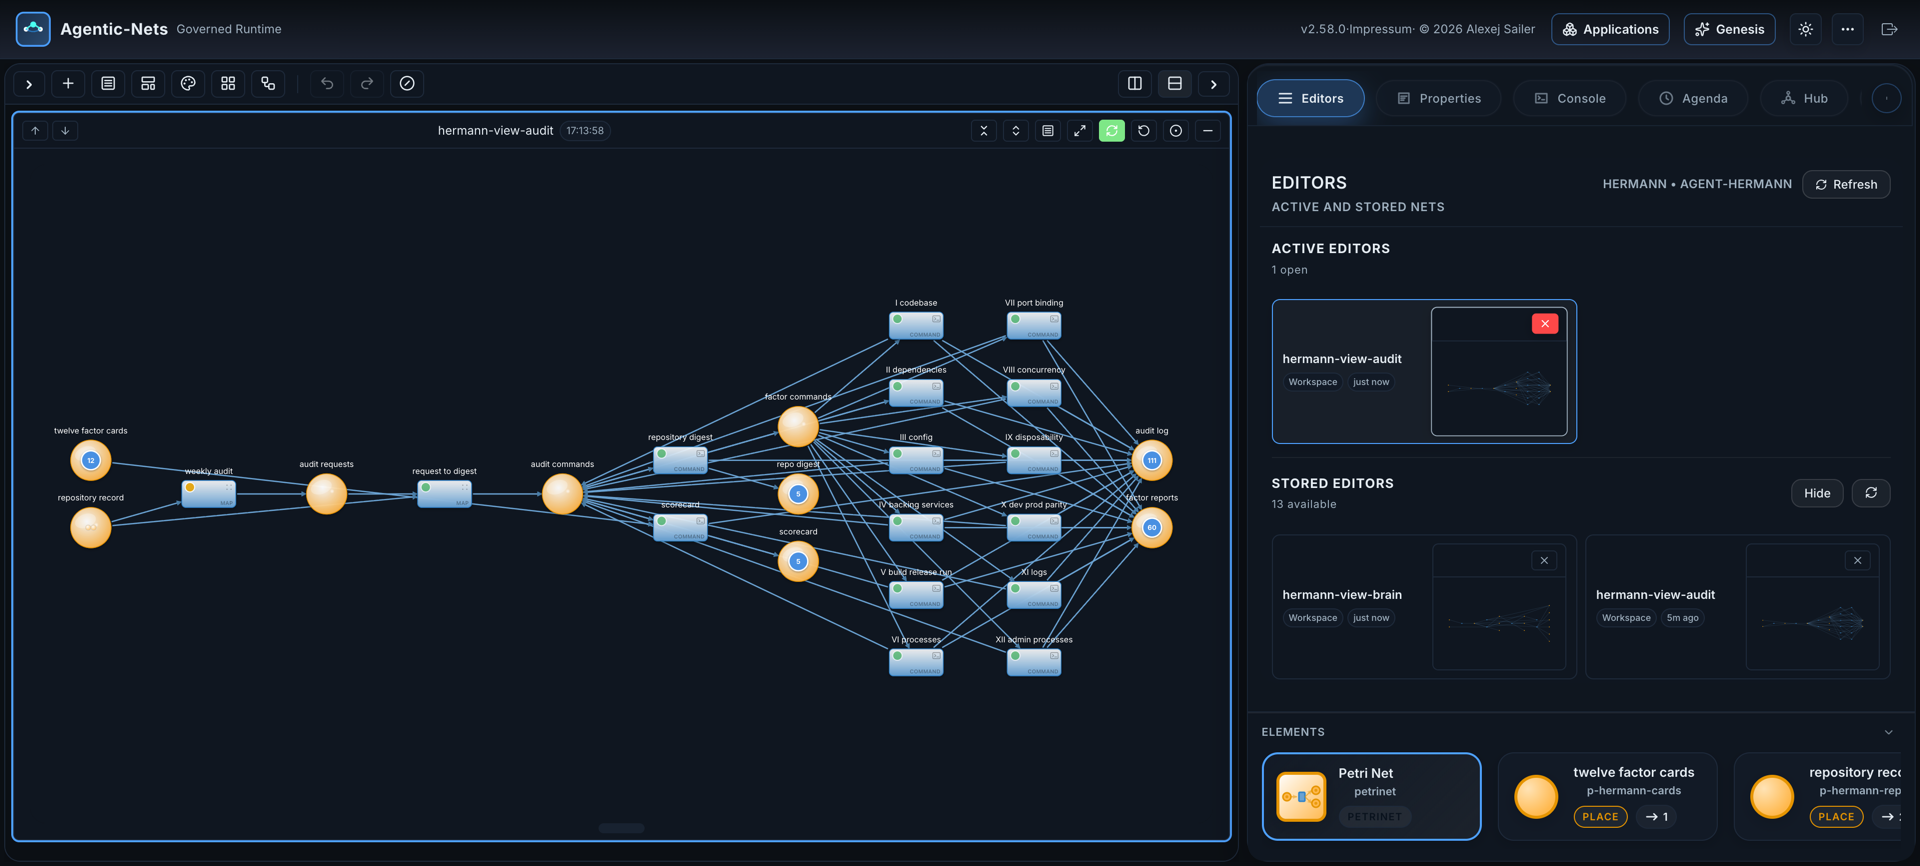1920x866 pixels.
Task: Switch to stacked rows layout
Action: tap(1175, 84)
